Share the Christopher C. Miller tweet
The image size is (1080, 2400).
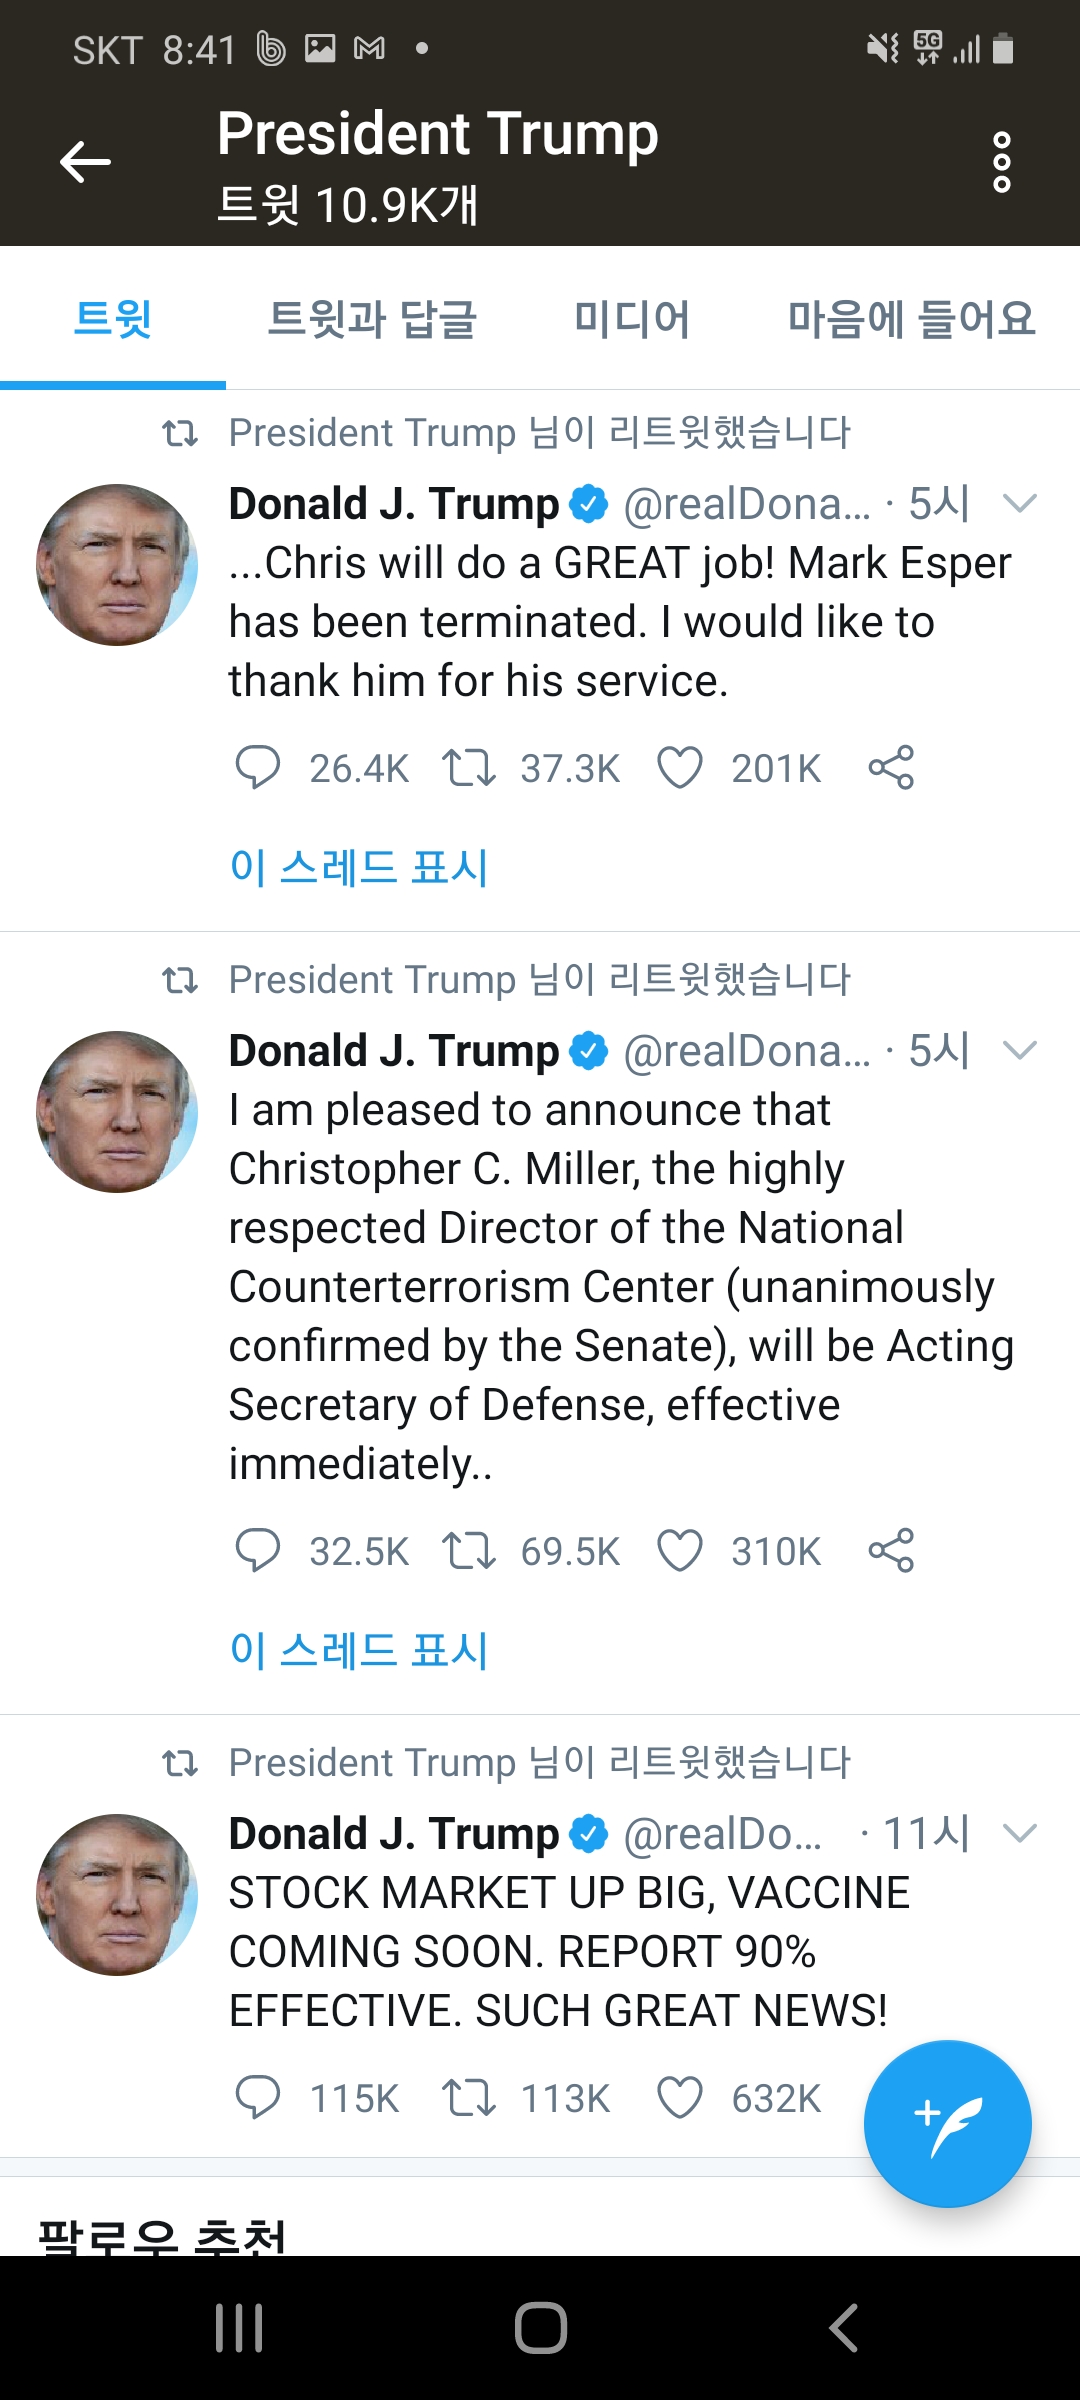[891, 1551]
